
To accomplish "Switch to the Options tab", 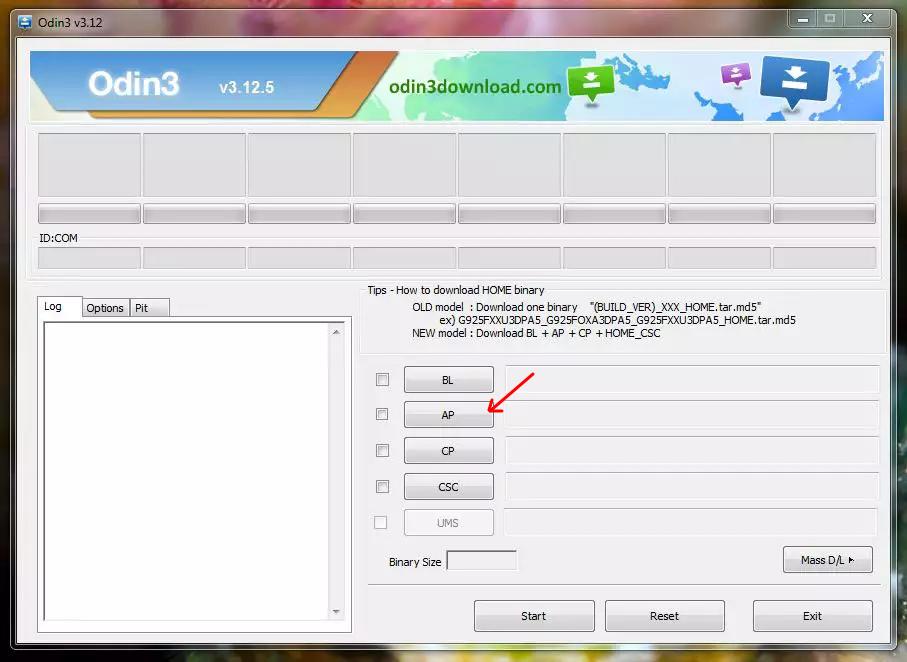I will point(105,308).
